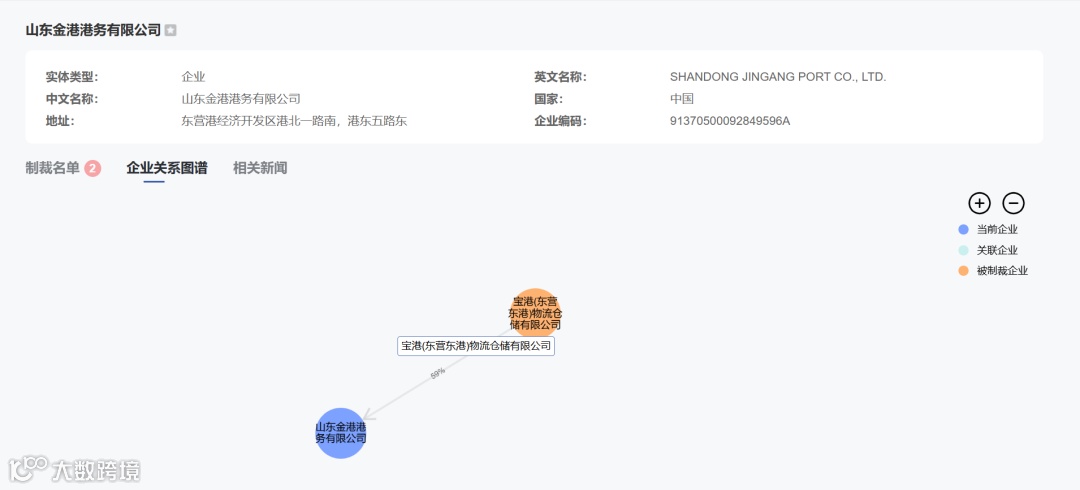Viewport: 1080px width, 490px height.
Task: Open the 制裁名单 tab
Action: (x=52, y=168)
